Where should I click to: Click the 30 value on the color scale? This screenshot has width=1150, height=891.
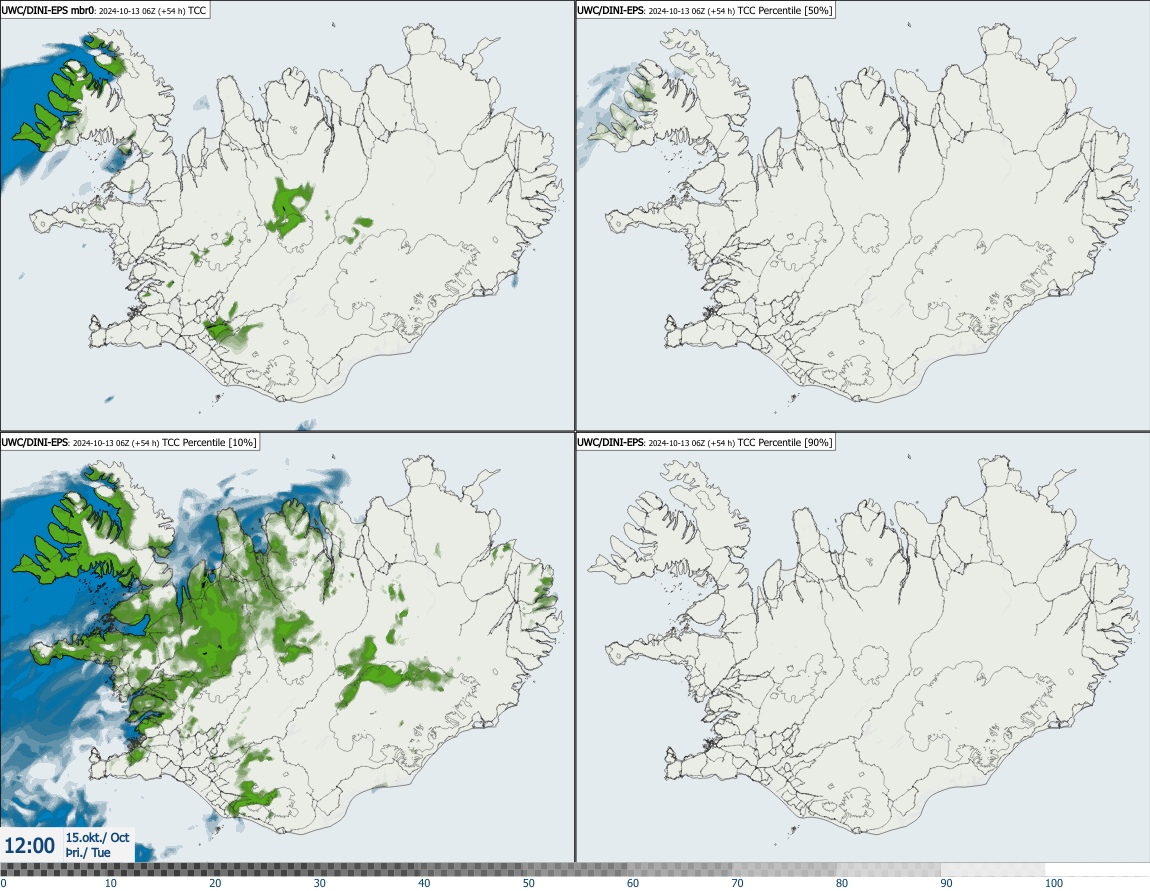click(320, 883)
